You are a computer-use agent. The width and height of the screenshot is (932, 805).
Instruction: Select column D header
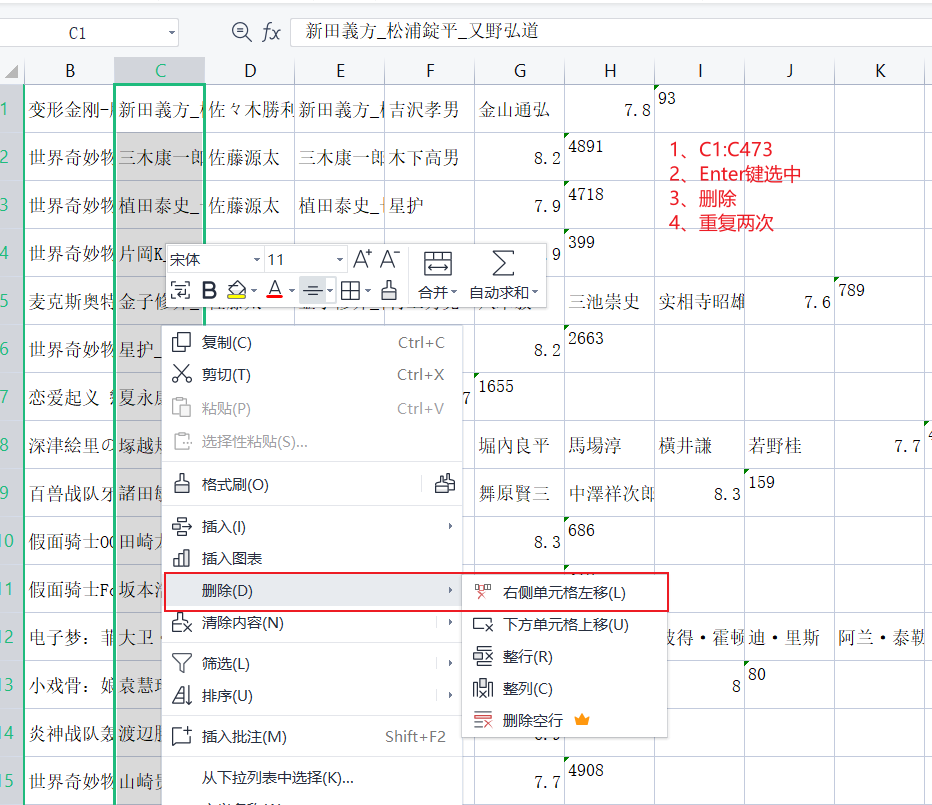(x=250, y=71)
